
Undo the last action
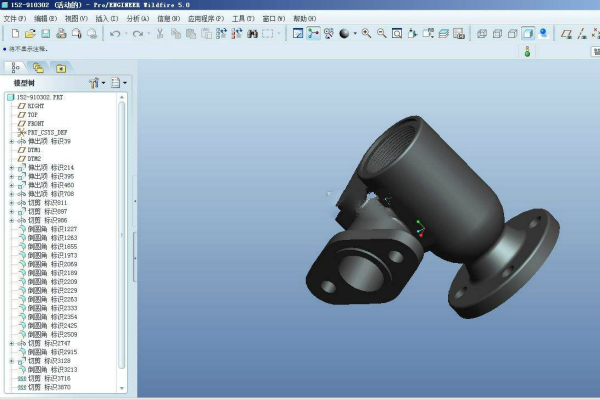(114, 34)
